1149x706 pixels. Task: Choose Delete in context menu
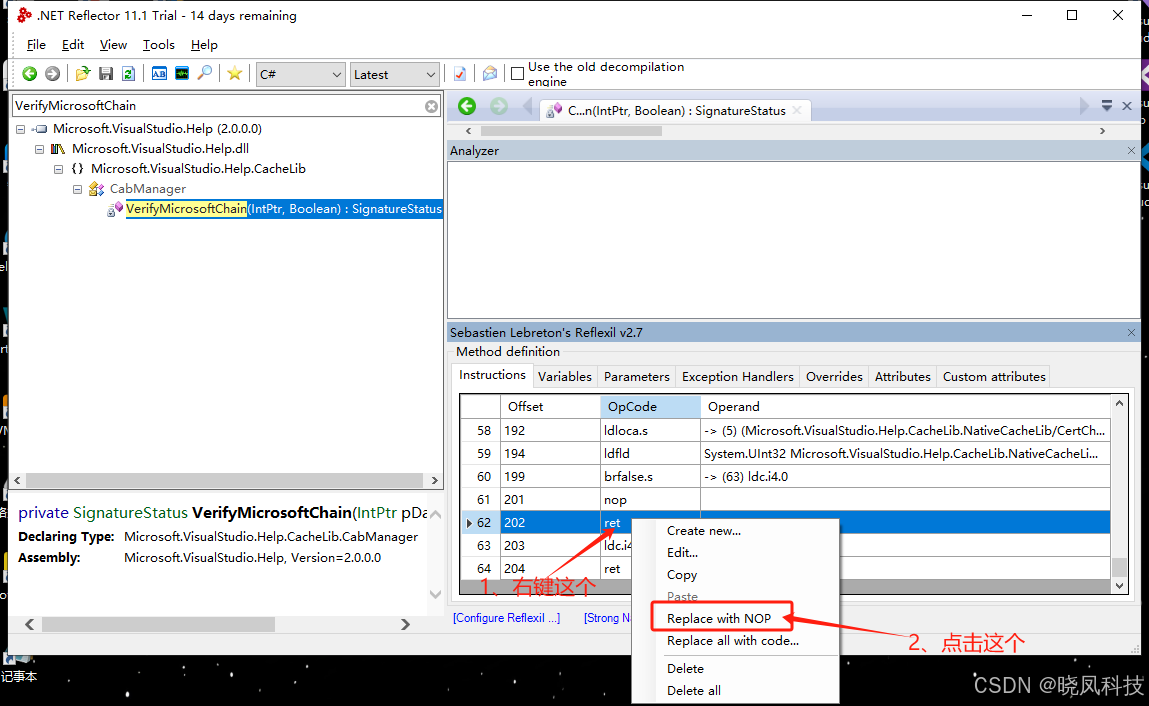(685, 668)
